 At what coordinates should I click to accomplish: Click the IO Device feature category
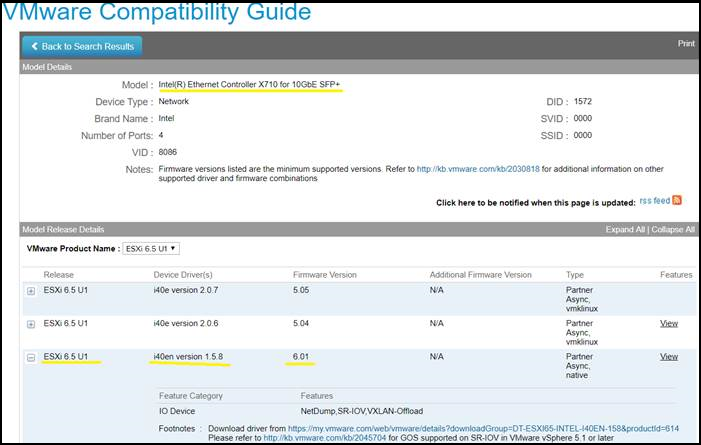(177, 411)
